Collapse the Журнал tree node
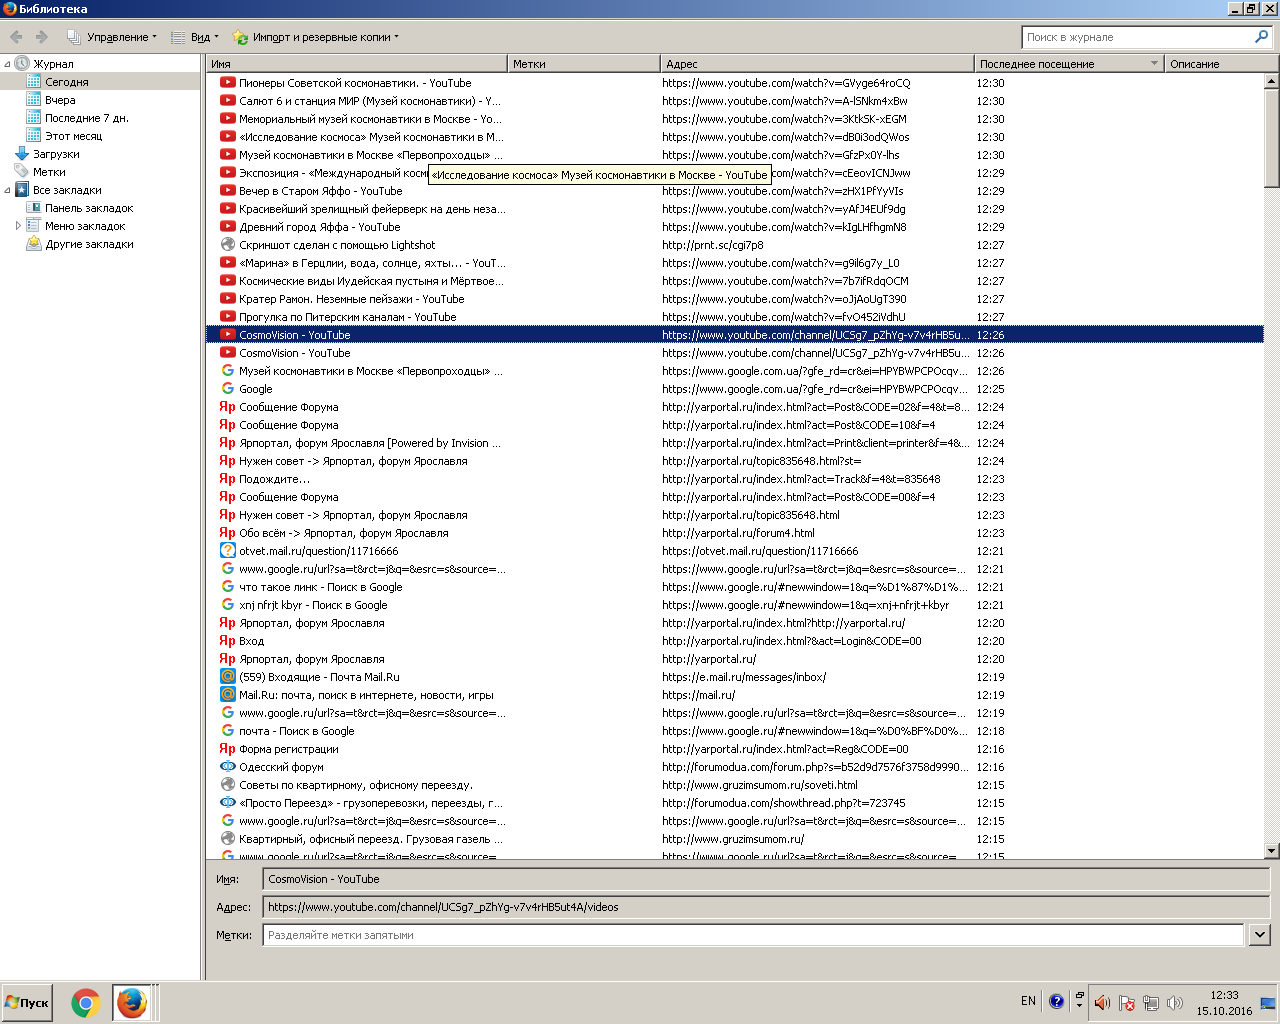1280x1024 pixels. point(7,64)
